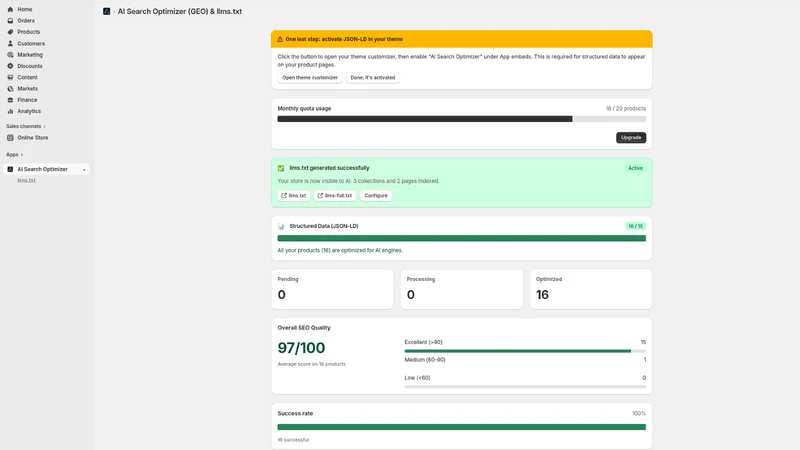Click the Processing count card
This screenshot has width=800, height=450.
coord(462,289)
